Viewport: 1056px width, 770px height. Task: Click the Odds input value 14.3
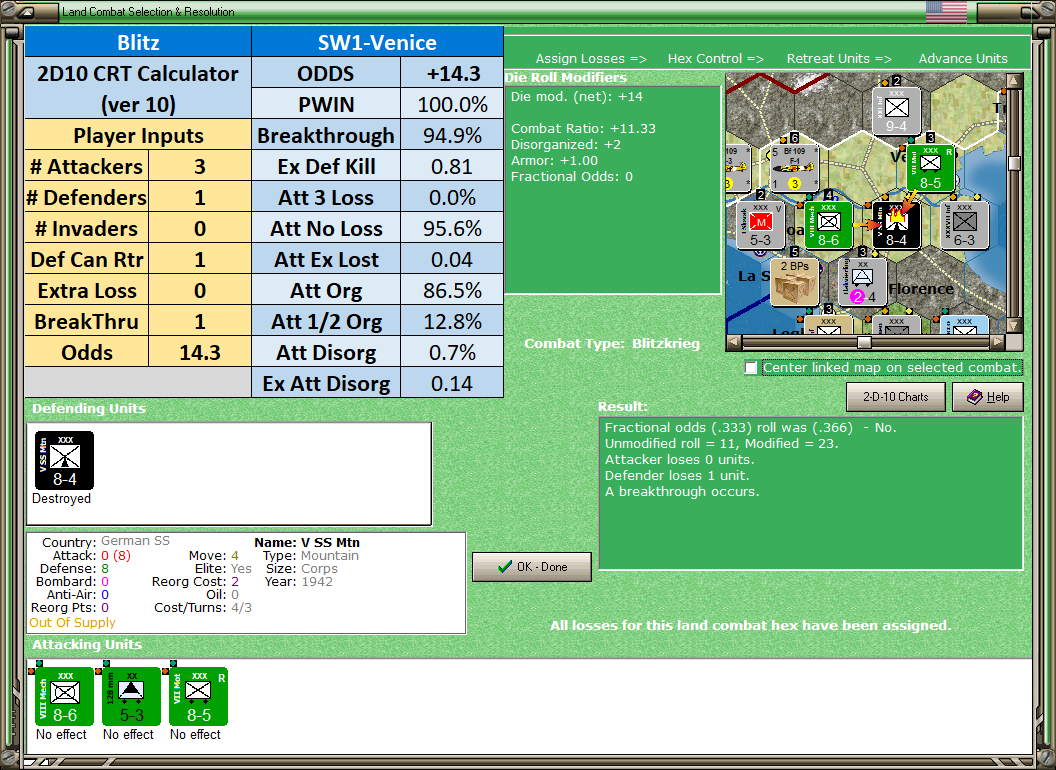pyautogui.click(x=199, y=352)
